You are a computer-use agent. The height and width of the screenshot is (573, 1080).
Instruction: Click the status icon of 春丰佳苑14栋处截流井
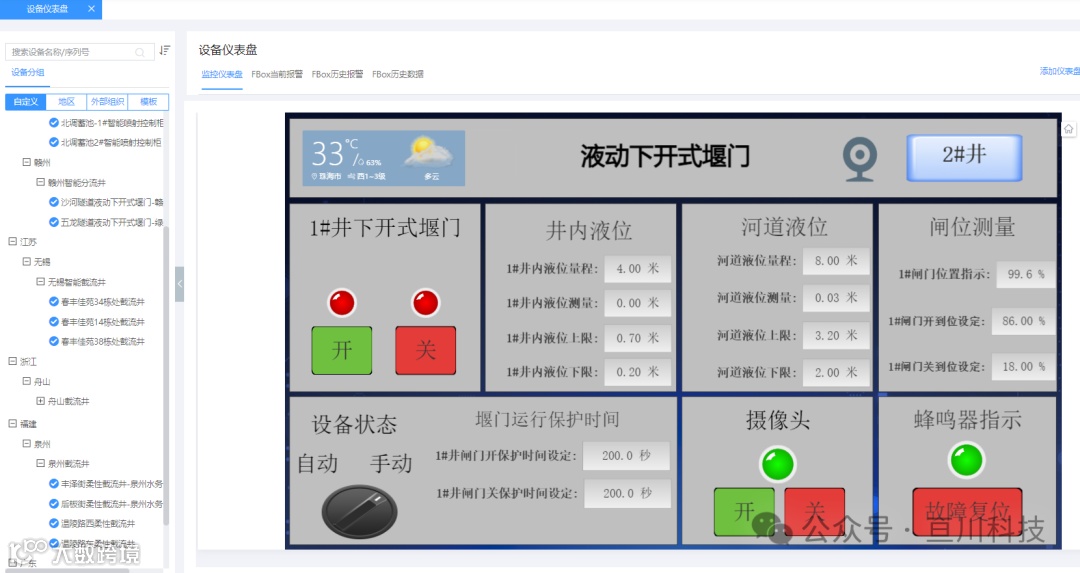click(54, 322)
